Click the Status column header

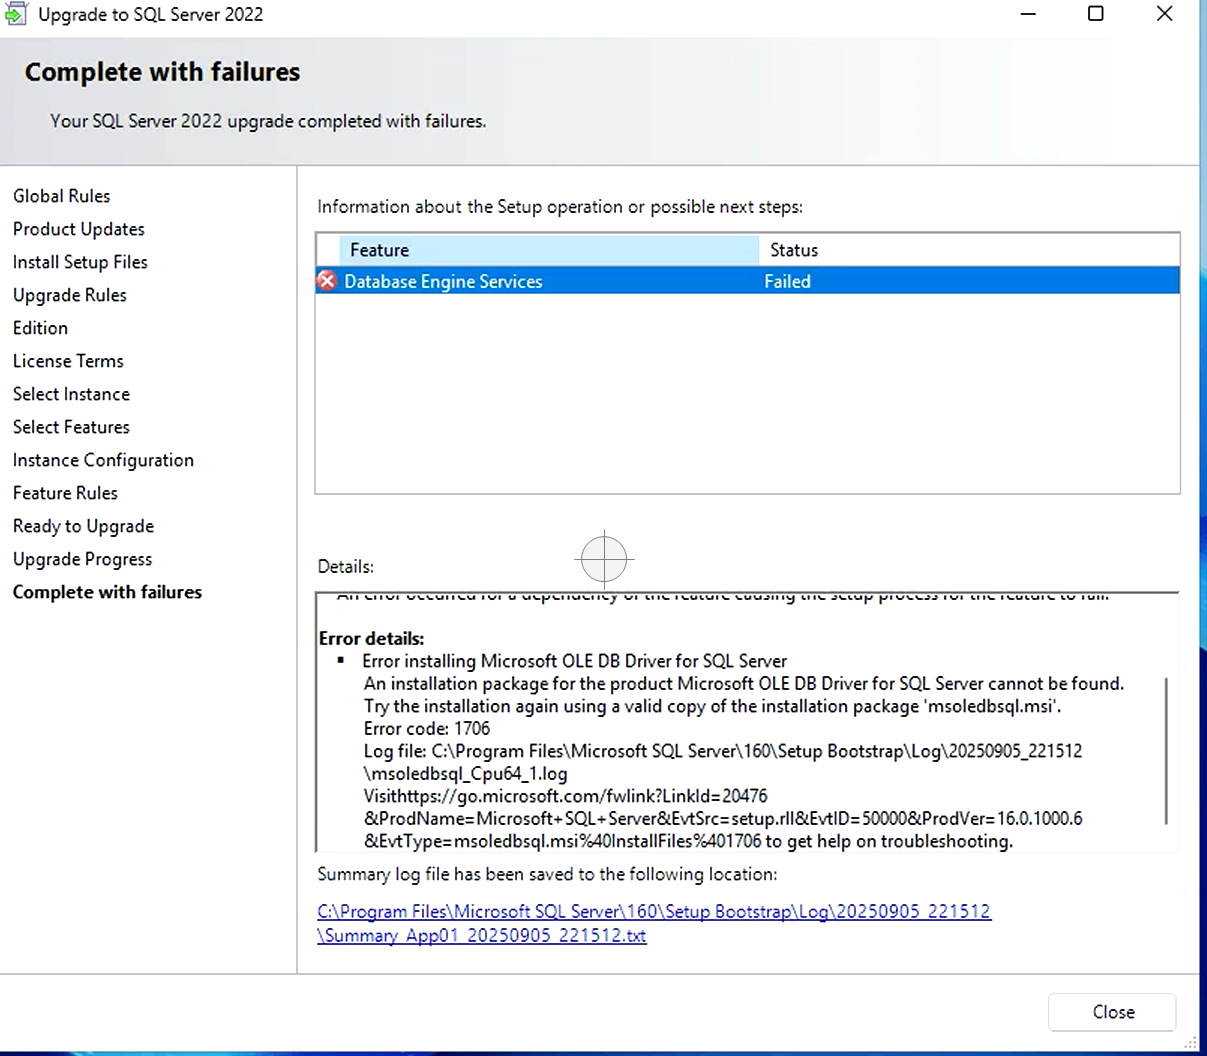(793, 250)
